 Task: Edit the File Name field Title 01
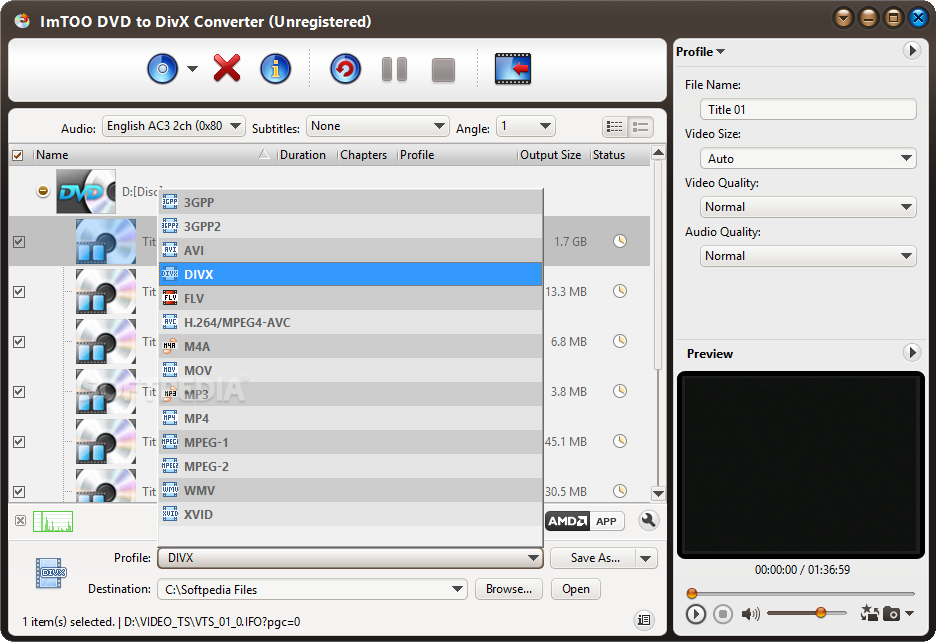pyautogui.click(x=808, y=109)
